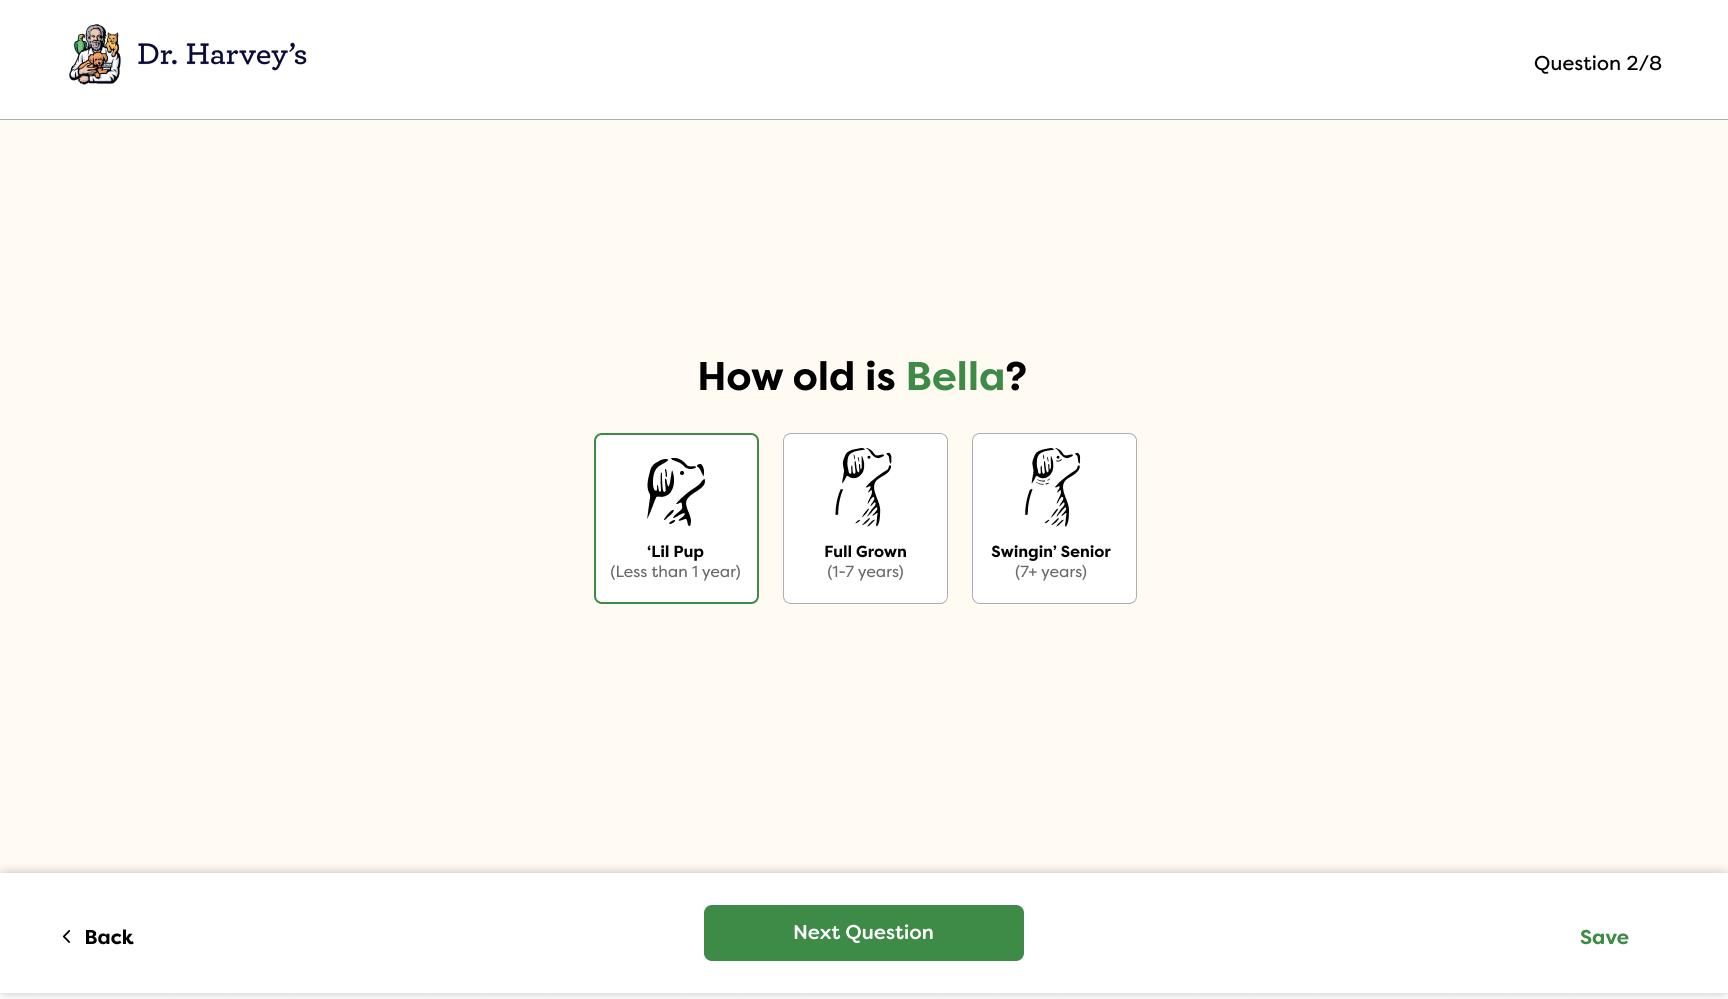Click the left chevron beside Back

[x=67, y=937]
